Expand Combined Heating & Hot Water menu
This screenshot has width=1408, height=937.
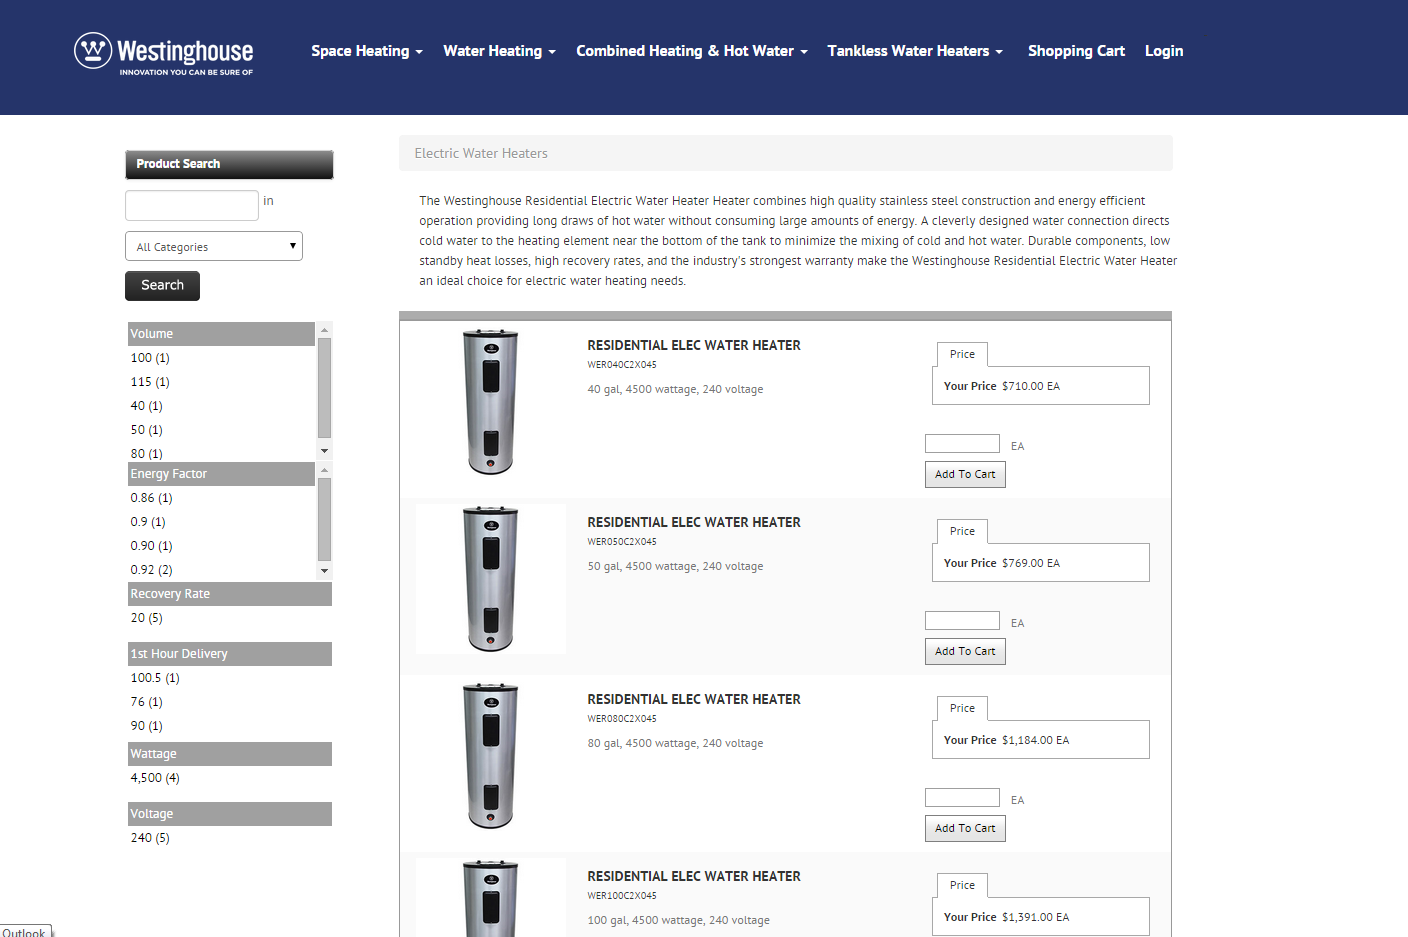pyautogui.click(x=692, y=51)
